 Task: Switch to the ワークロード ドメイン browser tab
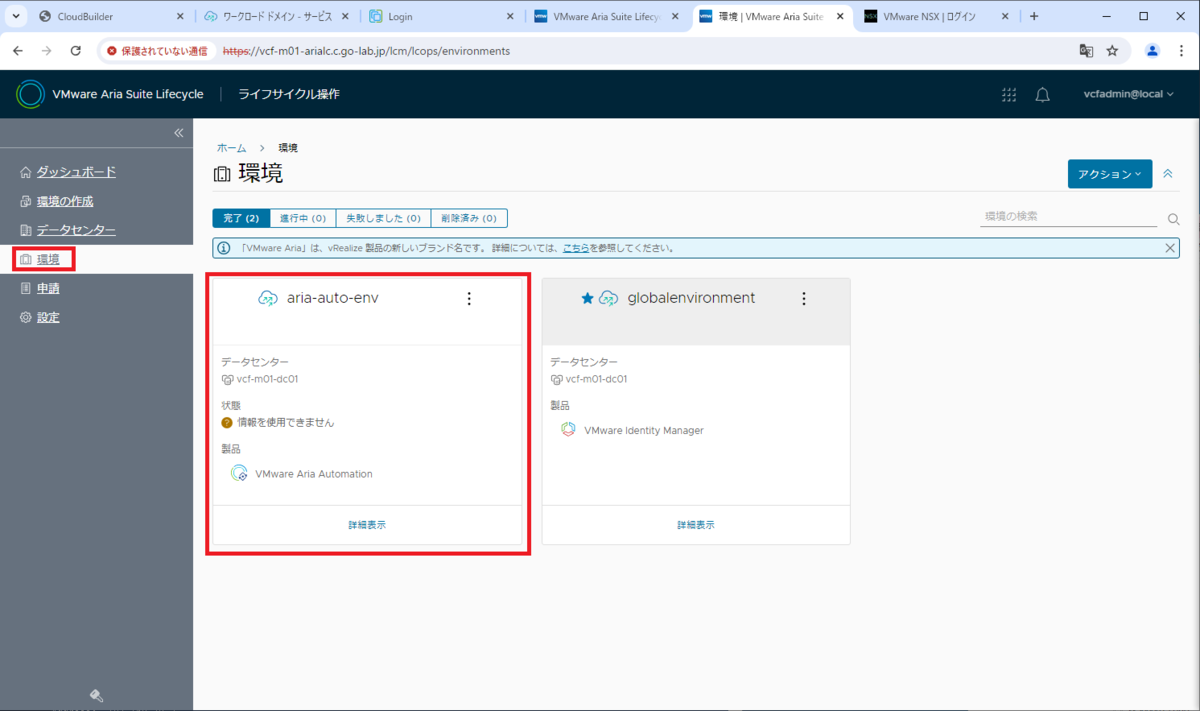[x=276, y=17]
